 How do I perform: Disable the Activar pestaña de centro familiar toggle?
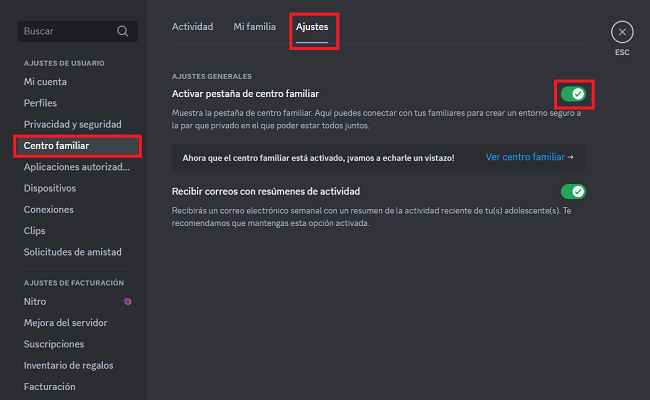point(572,94)
